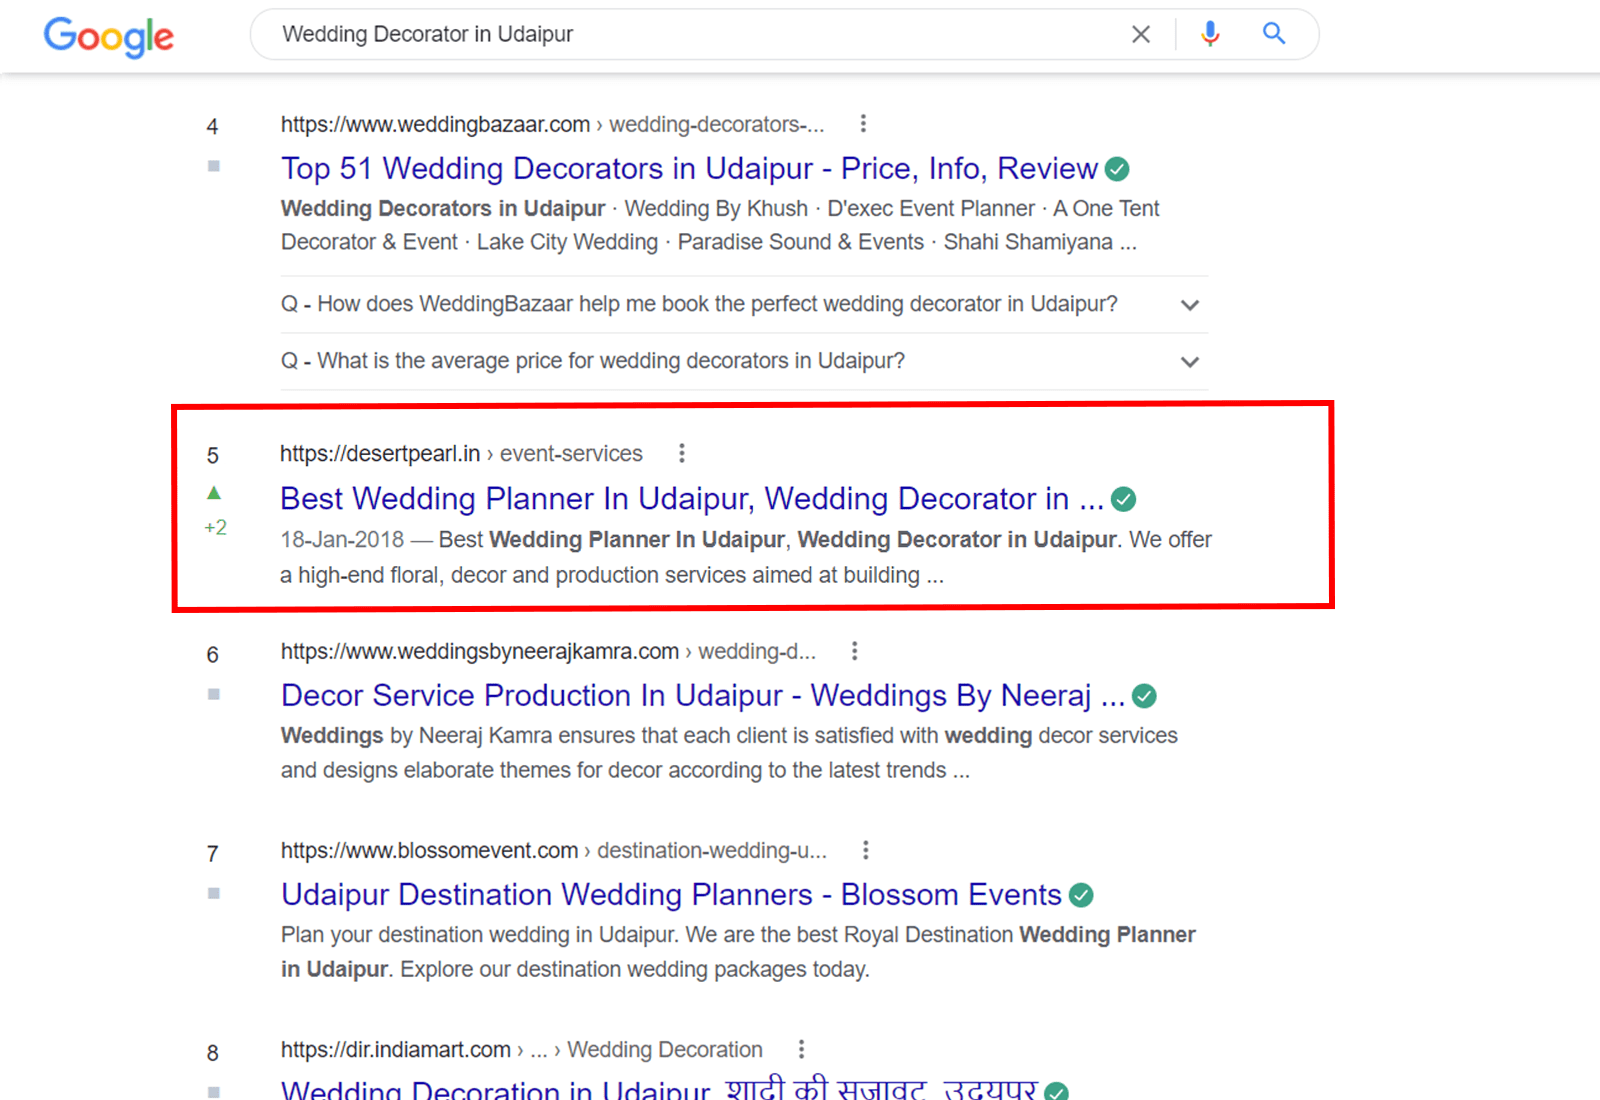Start voice search with microphone icon
Screen dimensions: 1600x1100
1210,34
